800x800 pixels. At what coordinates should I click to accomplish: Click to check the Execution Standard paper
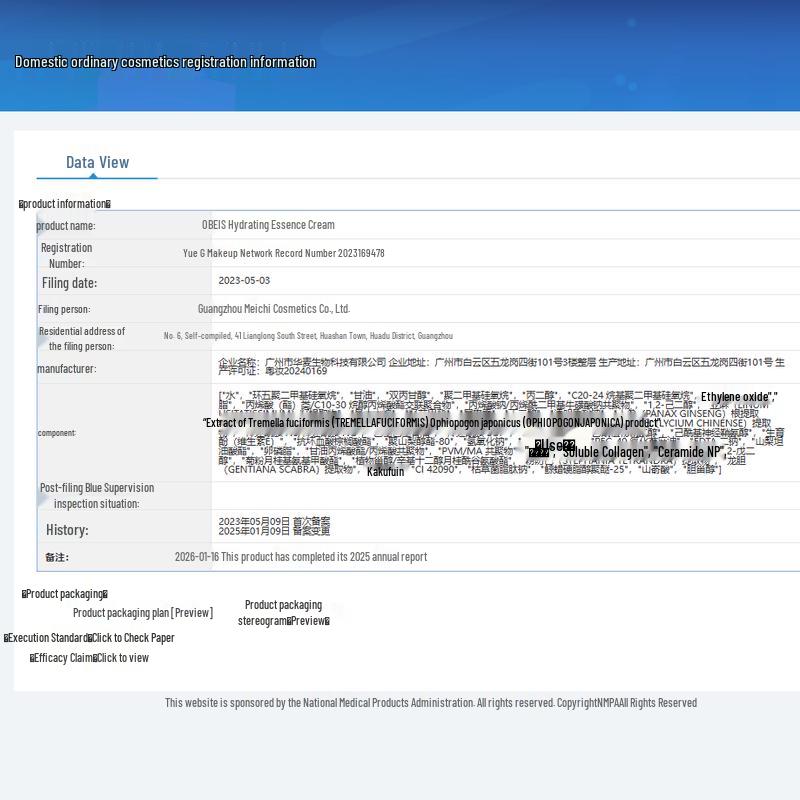(133, 638)
